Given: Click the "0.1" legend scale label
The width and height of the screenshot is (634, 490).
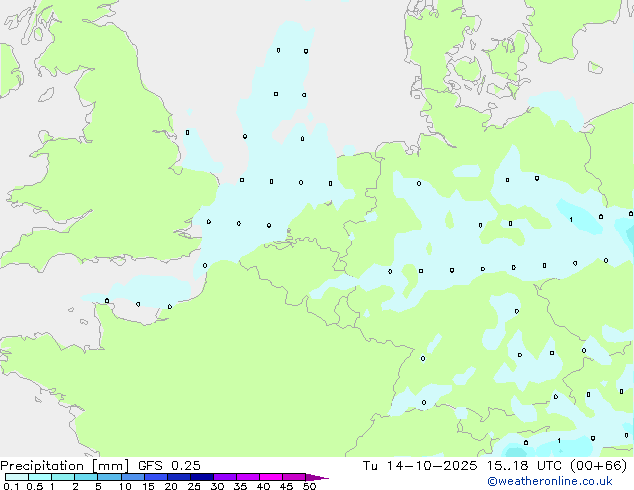Looking at the screenshot, I should (11, 486).
